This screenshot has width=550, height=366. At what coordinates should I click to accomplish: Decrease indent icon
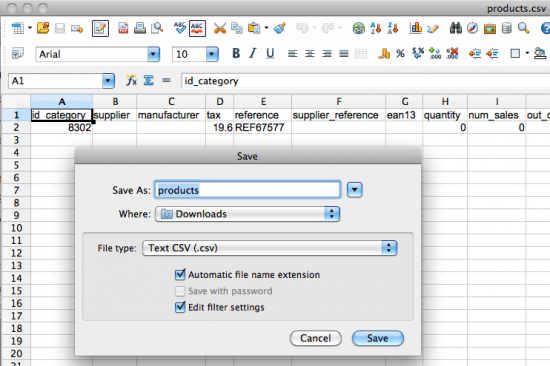click(x=475, y=54)
